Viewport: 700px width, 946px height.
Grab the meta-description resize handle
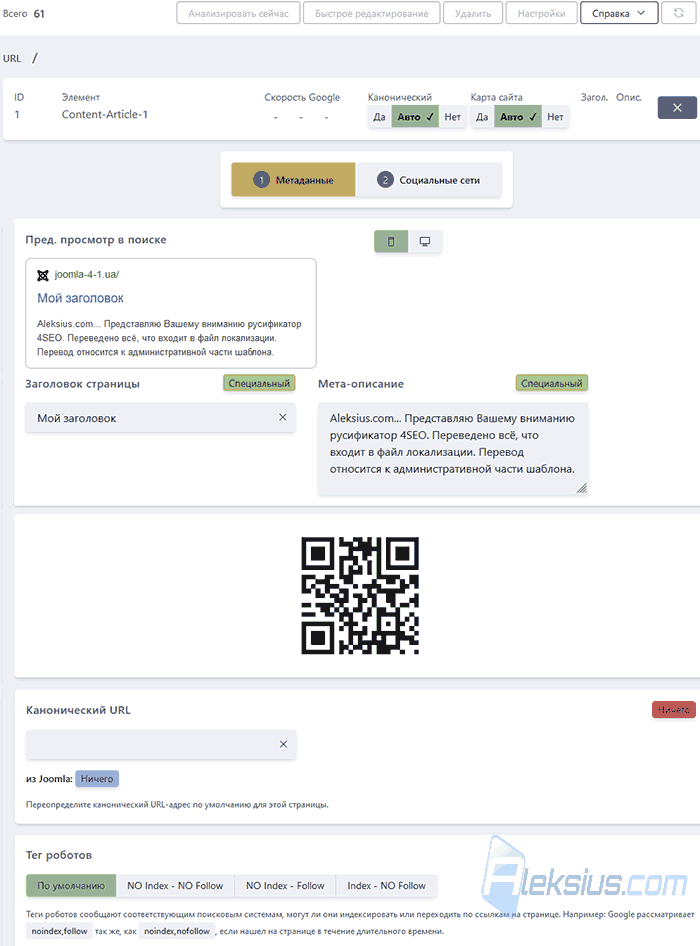click(581, 488)
